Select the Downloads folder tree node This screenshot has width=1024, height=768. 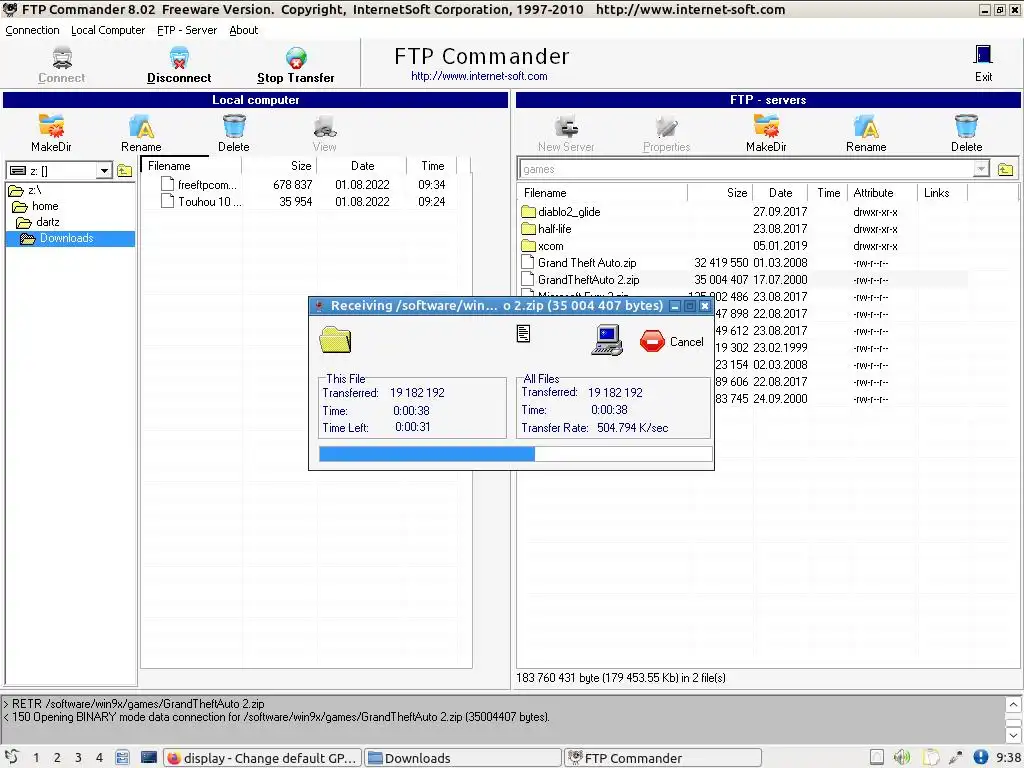(x=66, y=238)
